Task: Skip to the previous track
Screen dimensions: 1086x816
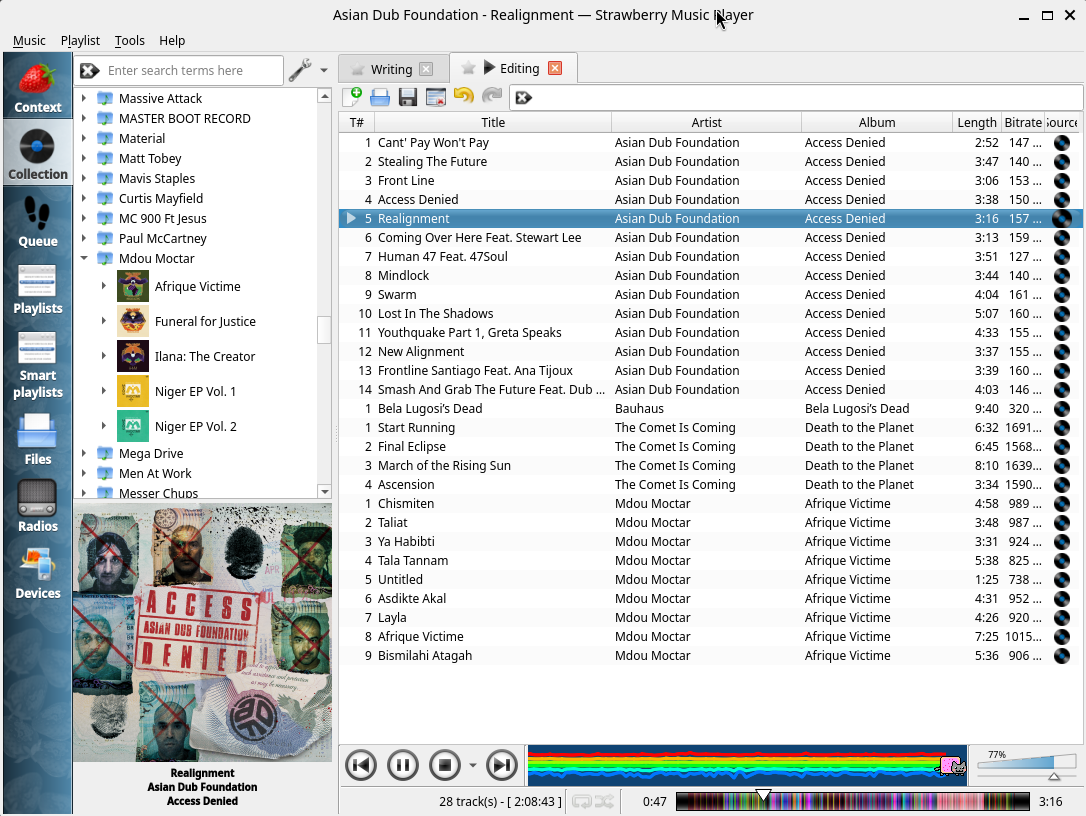Action: pyautogui.click(x=361, y=765)
